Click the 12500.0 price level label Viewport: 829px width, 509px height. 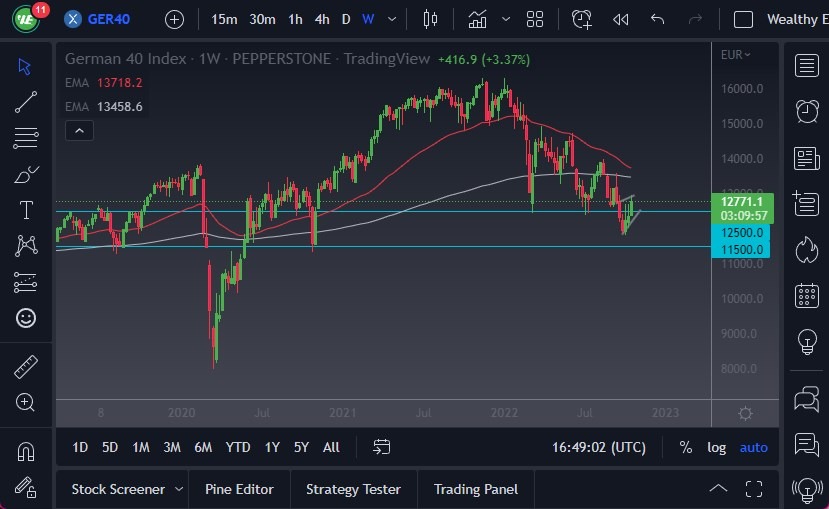tap(741, 232)
